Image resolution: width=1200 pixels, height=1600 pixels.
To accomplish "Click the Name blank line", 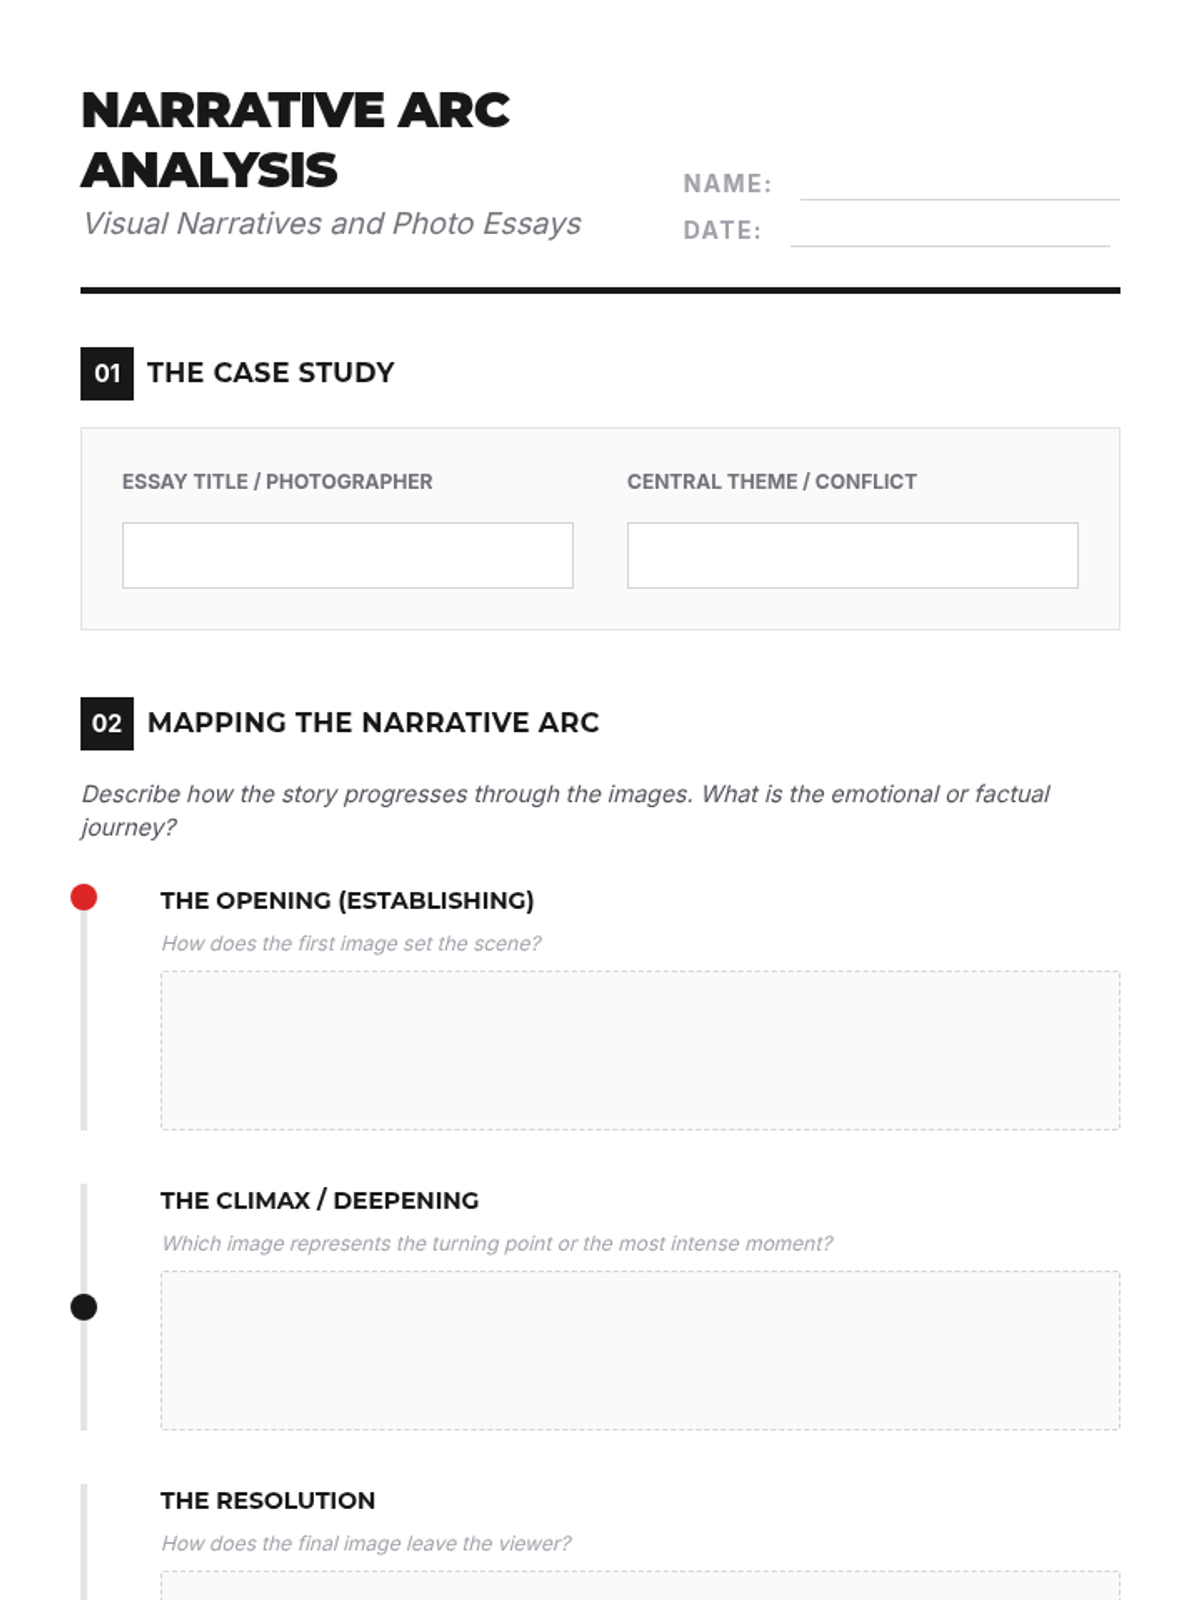I will (x=960, y=198).
